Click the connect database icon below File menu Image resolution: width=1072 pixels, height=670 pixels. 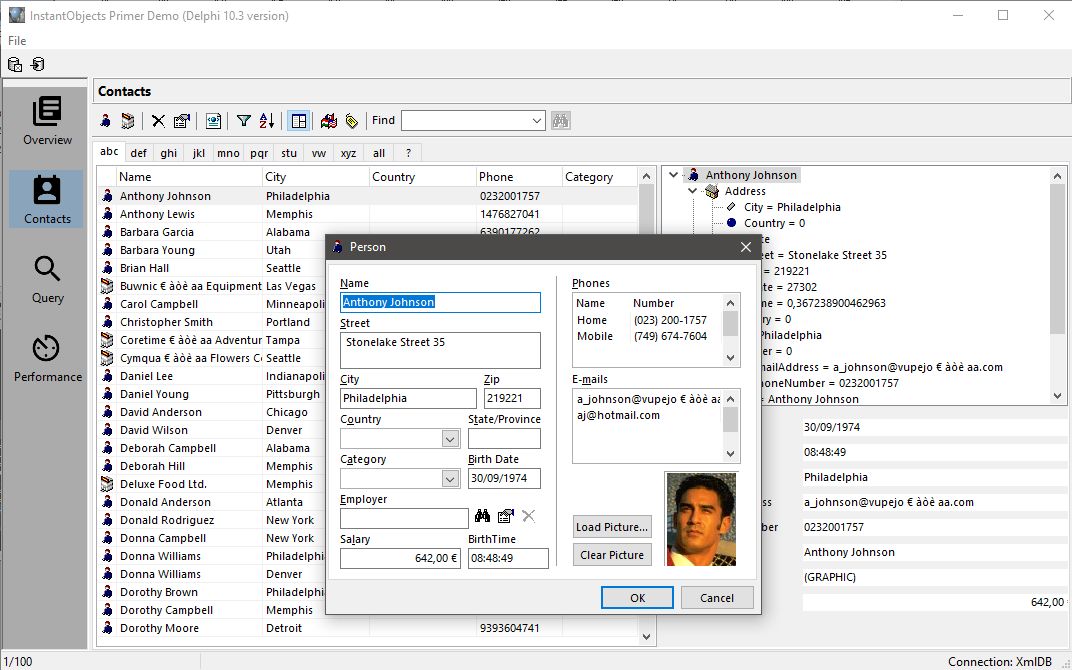point(37,62)
